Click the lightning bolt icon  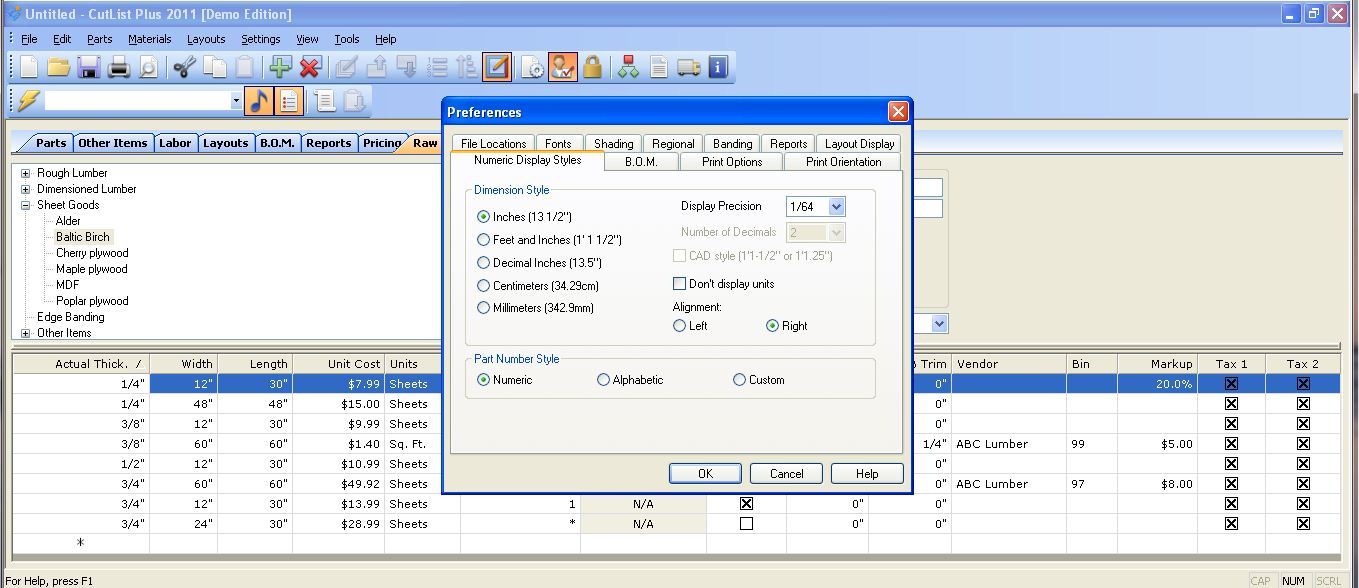(28, 100)
